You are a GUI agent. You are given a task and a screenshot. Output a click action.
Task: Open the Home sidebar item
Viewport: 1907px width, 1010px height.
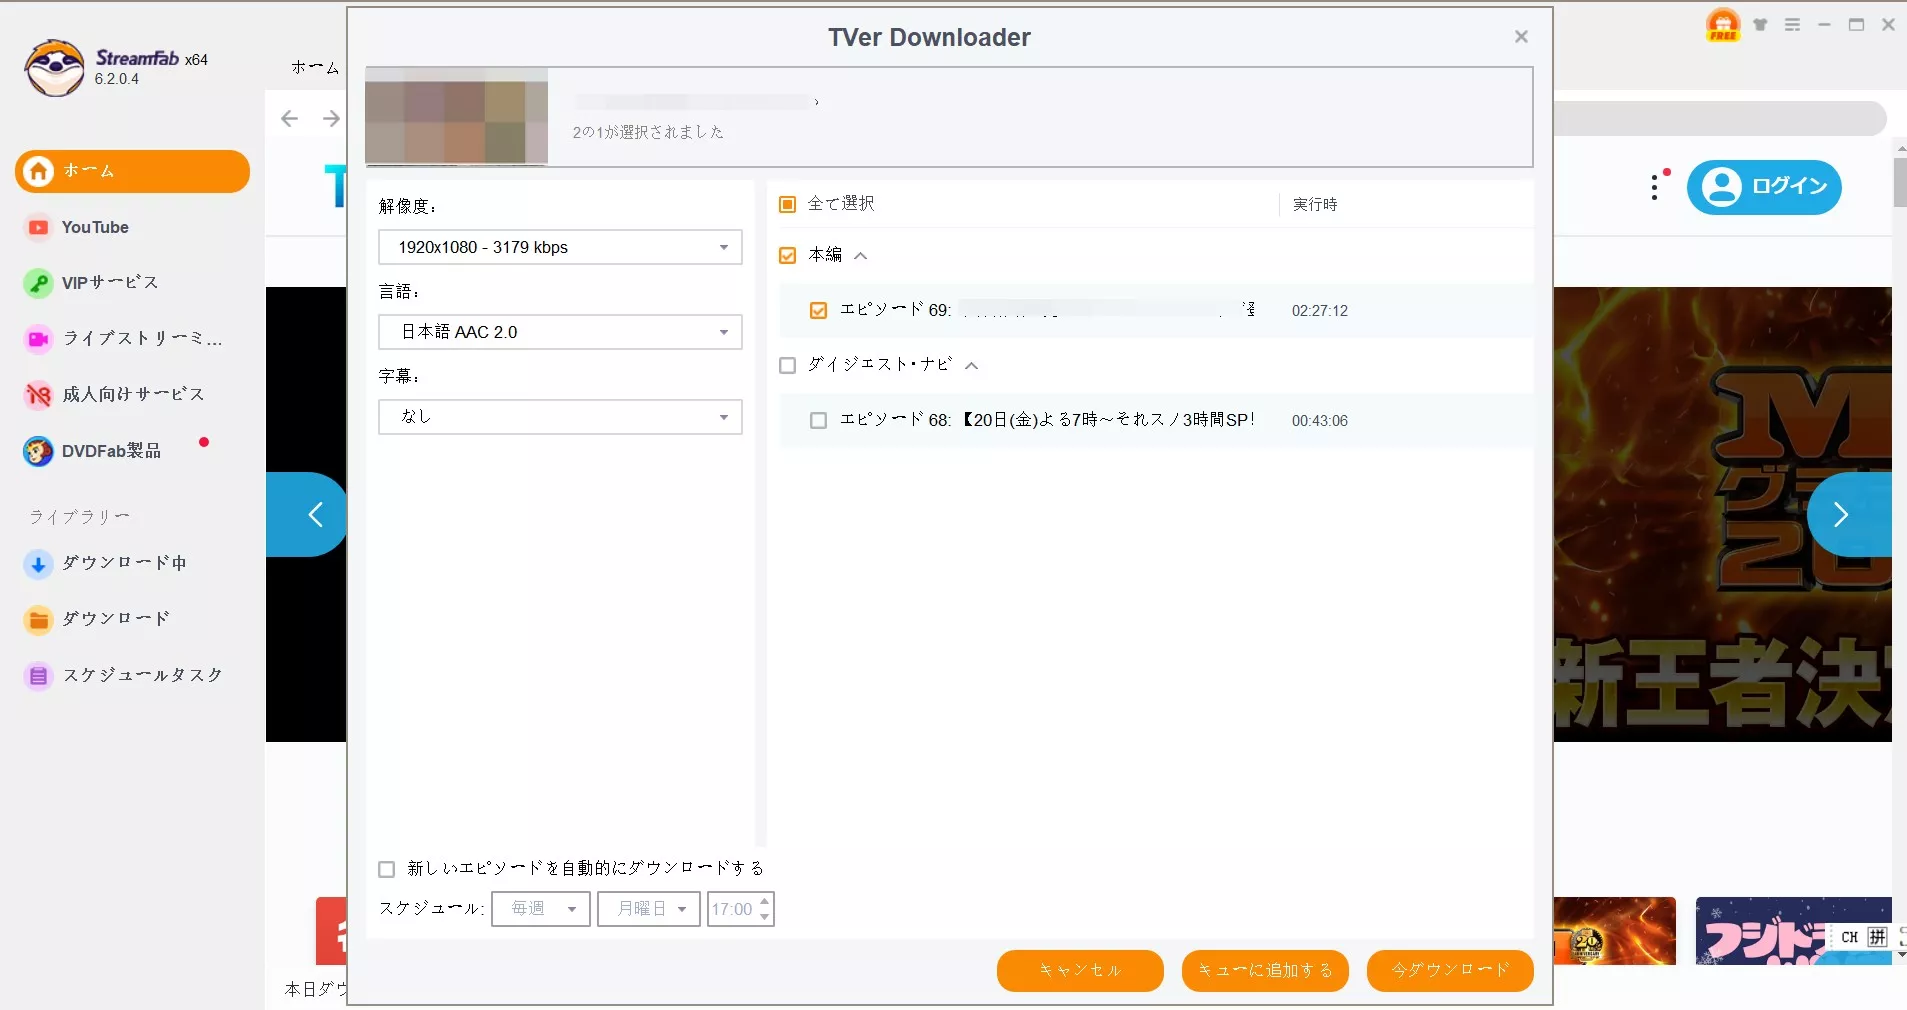tap(132, 171)
